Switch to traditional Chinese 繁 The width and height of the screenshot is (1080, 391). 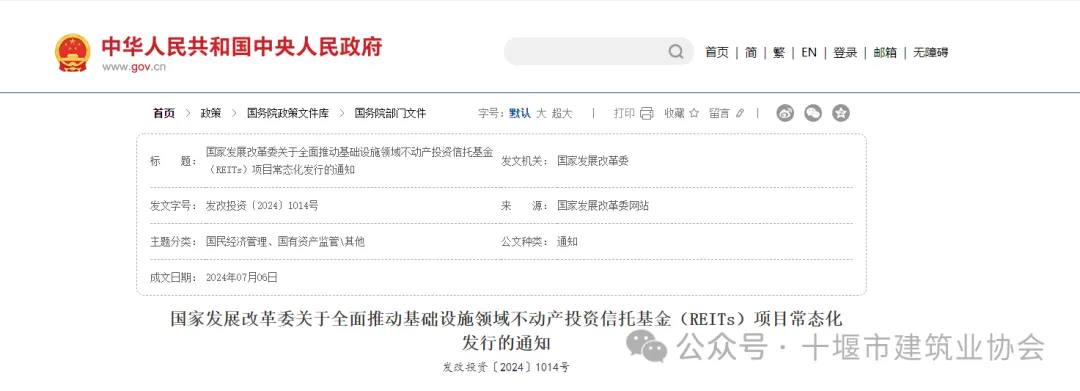779,52
